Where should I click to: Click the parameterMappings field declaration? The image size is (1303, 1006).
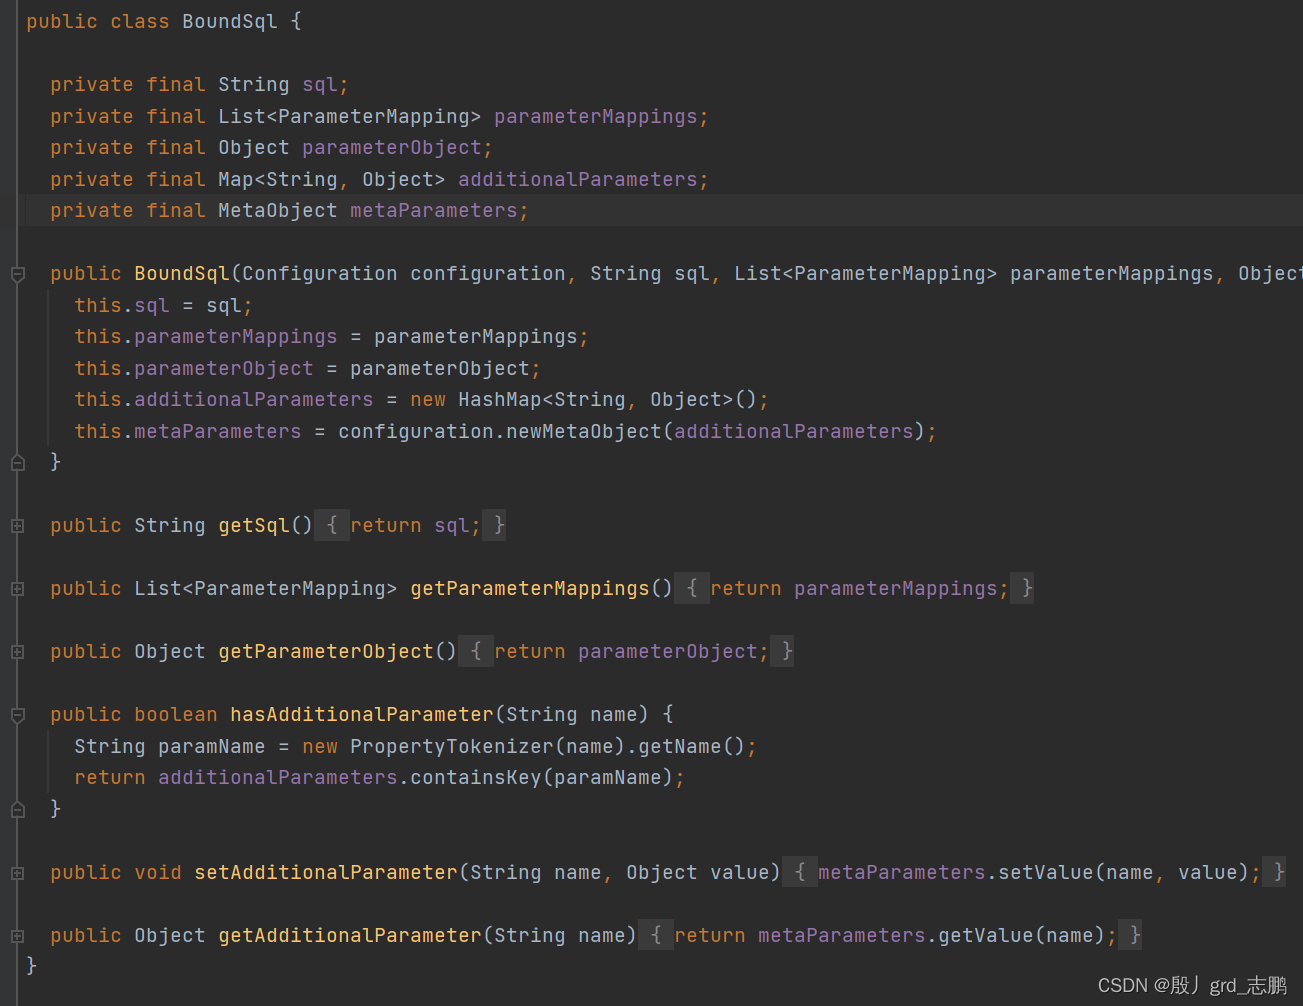coord(601,117)
